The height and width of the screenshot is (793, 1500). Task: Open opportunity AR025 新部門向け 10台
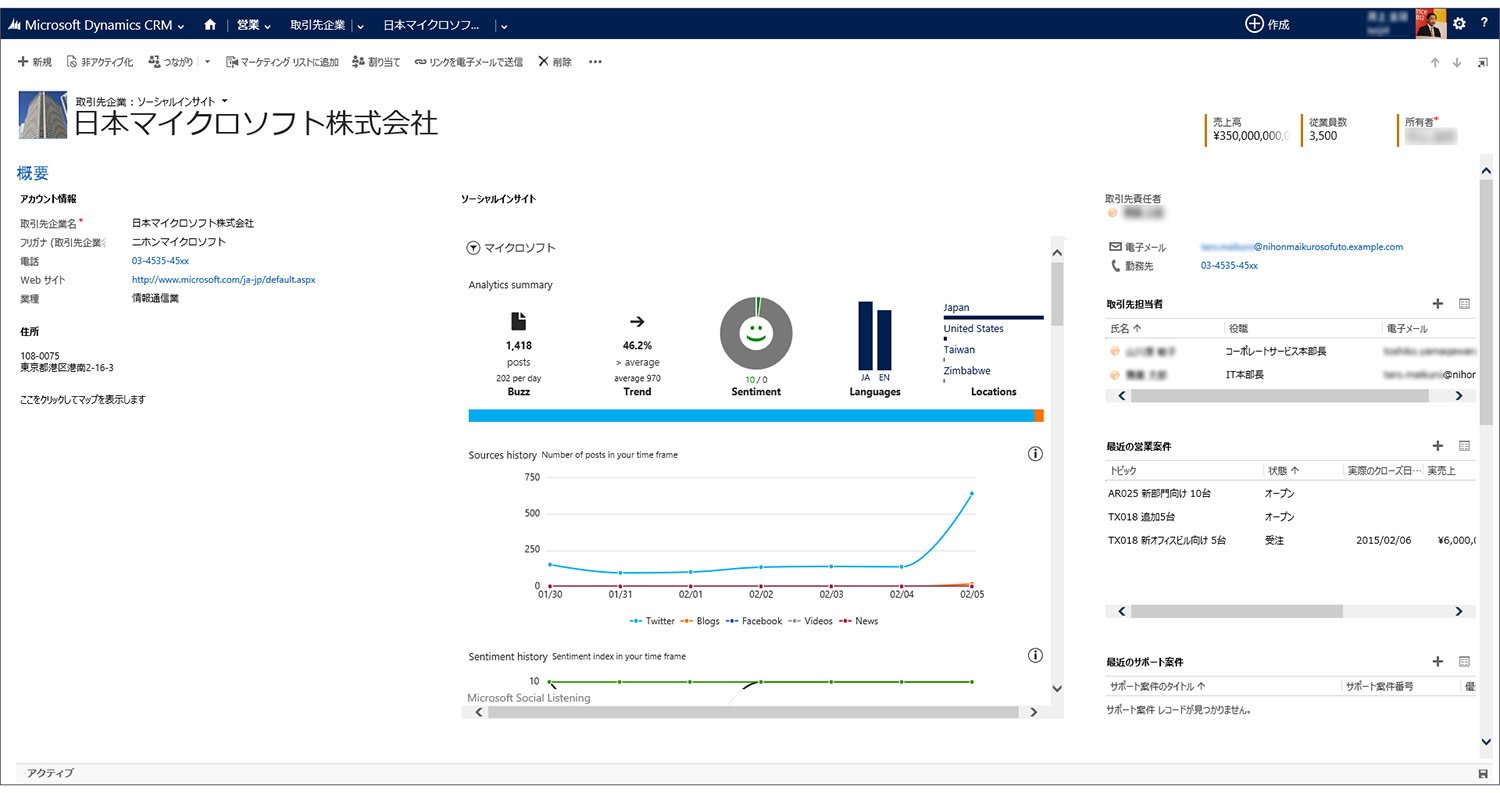[1159, 493]
